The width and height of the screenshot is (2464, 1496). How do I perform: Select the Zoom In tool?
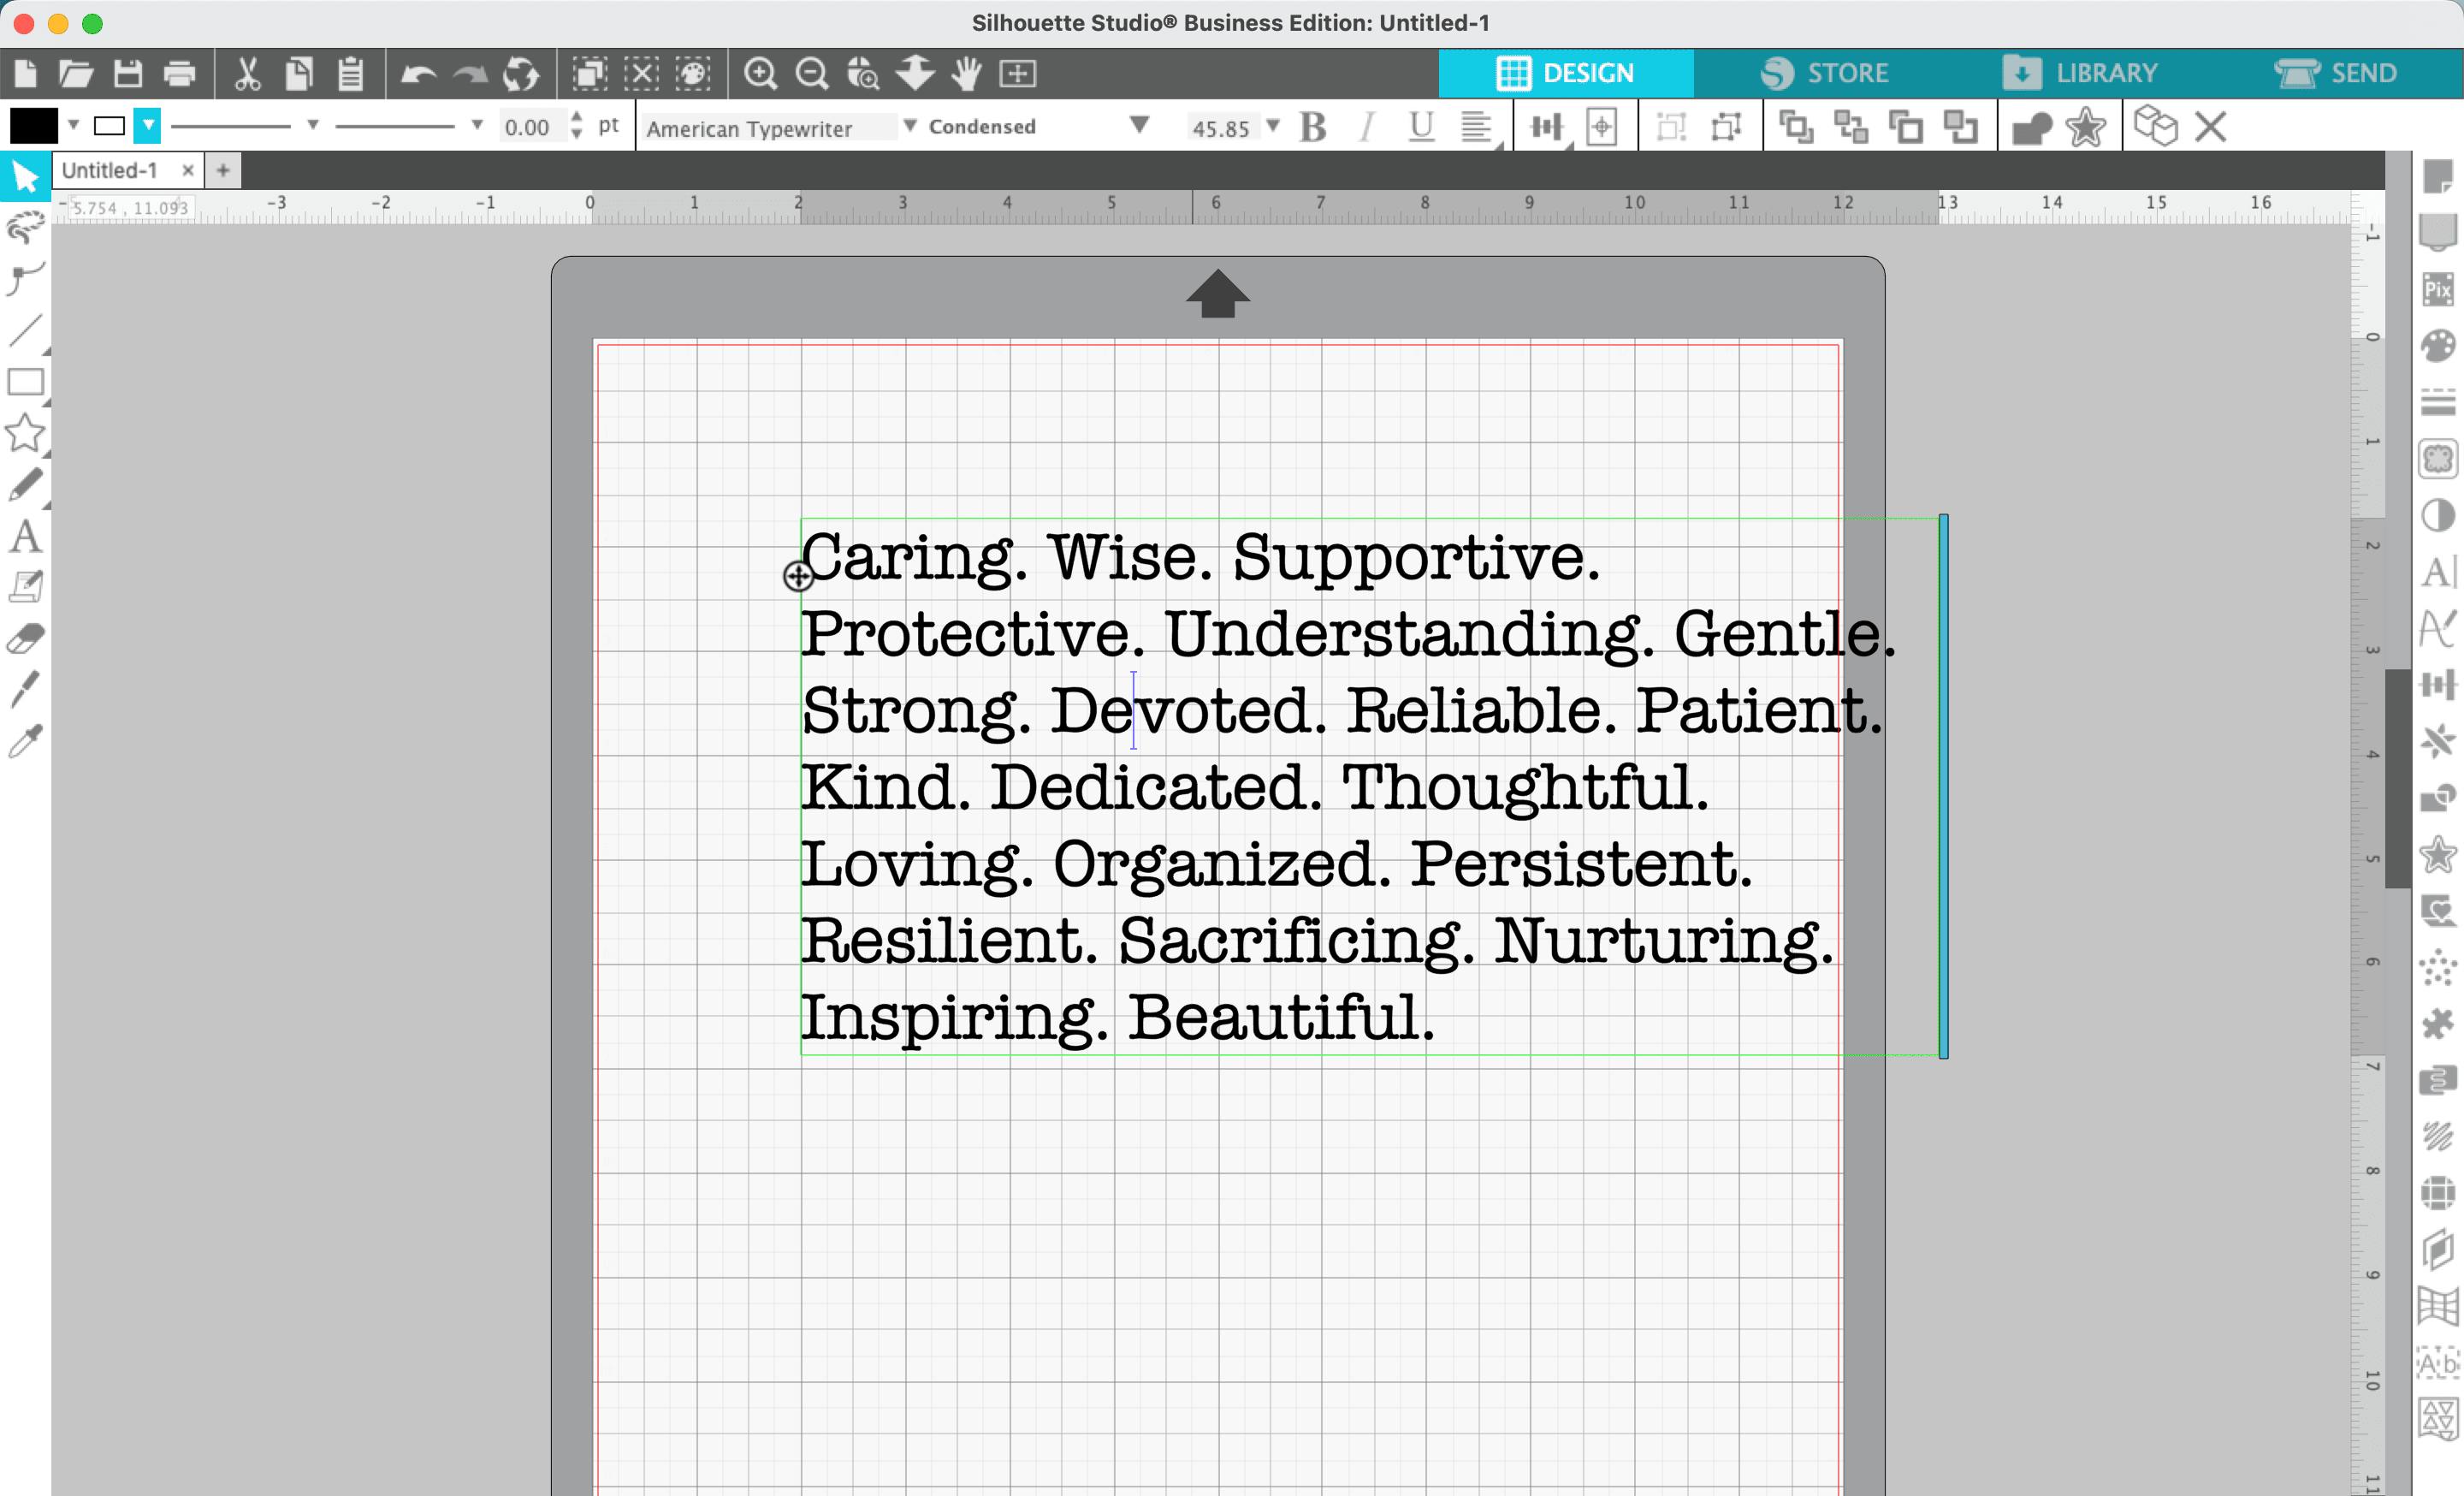pyautogui.click(x=761, y=70)
